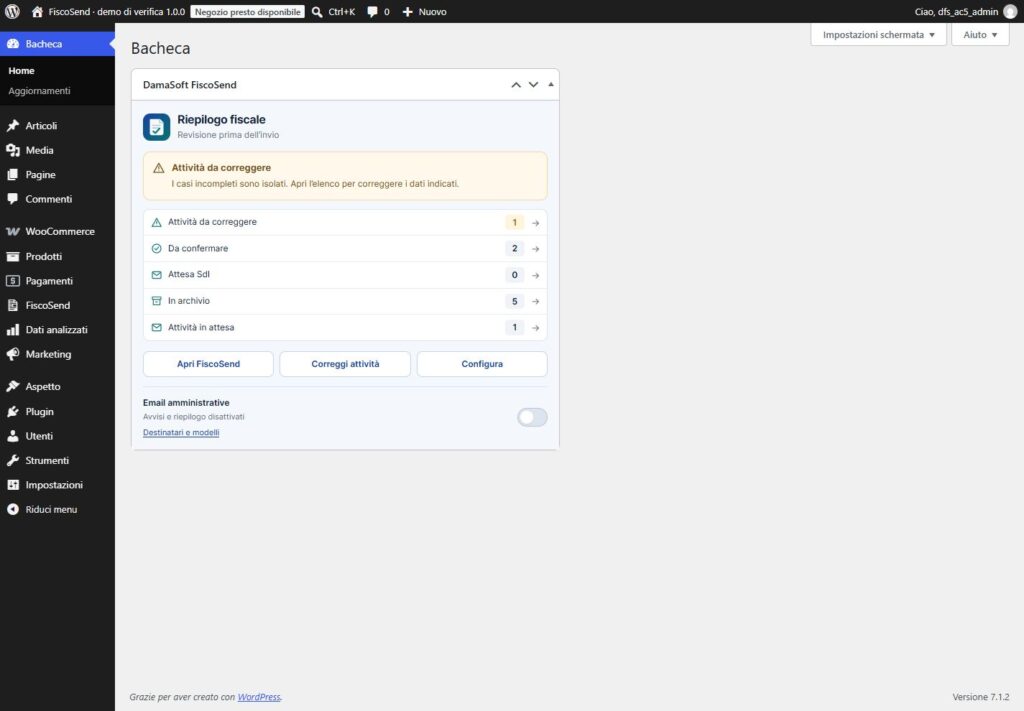
Task: Click the Apri FiscoSend button
Action: pos(208,364)
